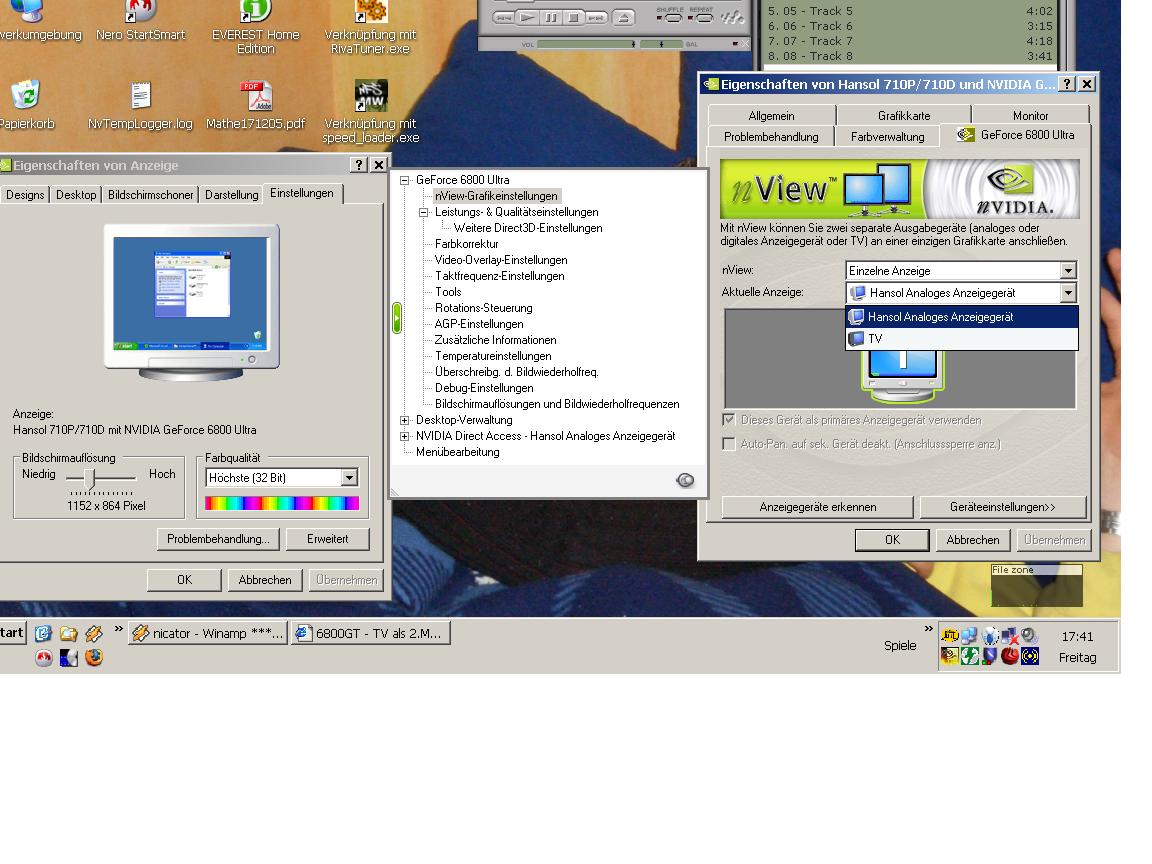Image resolution: width=1152 pixels, height=864 pixels.
Task: Switch to 'nicator - Winamp' taskbar button
Action: [x=209, y=633]
